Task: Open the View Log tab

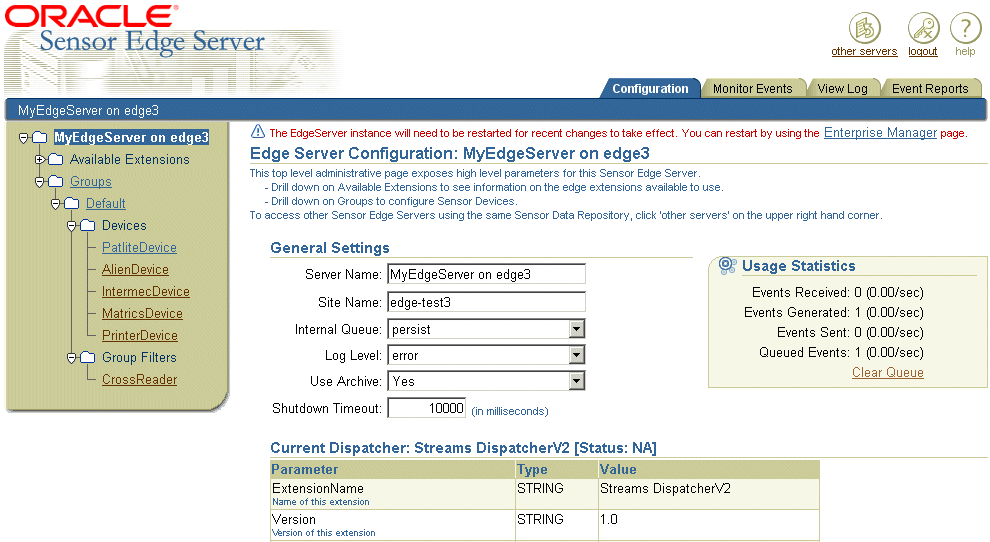Action: 842,88
